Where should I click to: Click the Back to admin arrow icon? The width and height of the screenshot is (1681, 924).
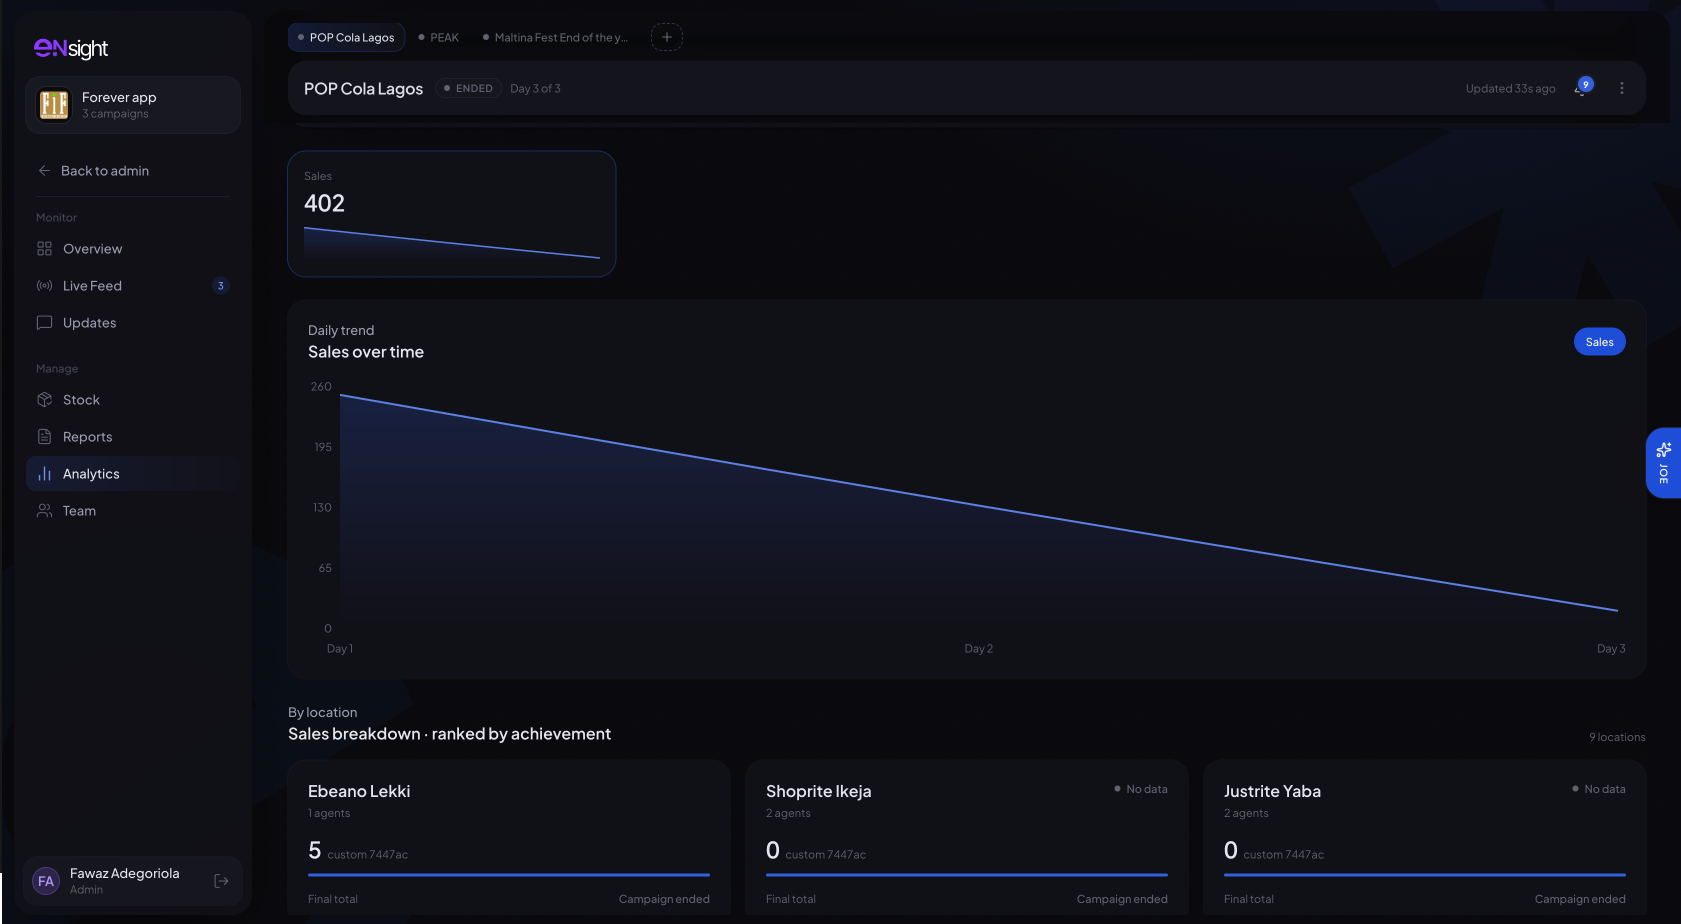[44, 171]
